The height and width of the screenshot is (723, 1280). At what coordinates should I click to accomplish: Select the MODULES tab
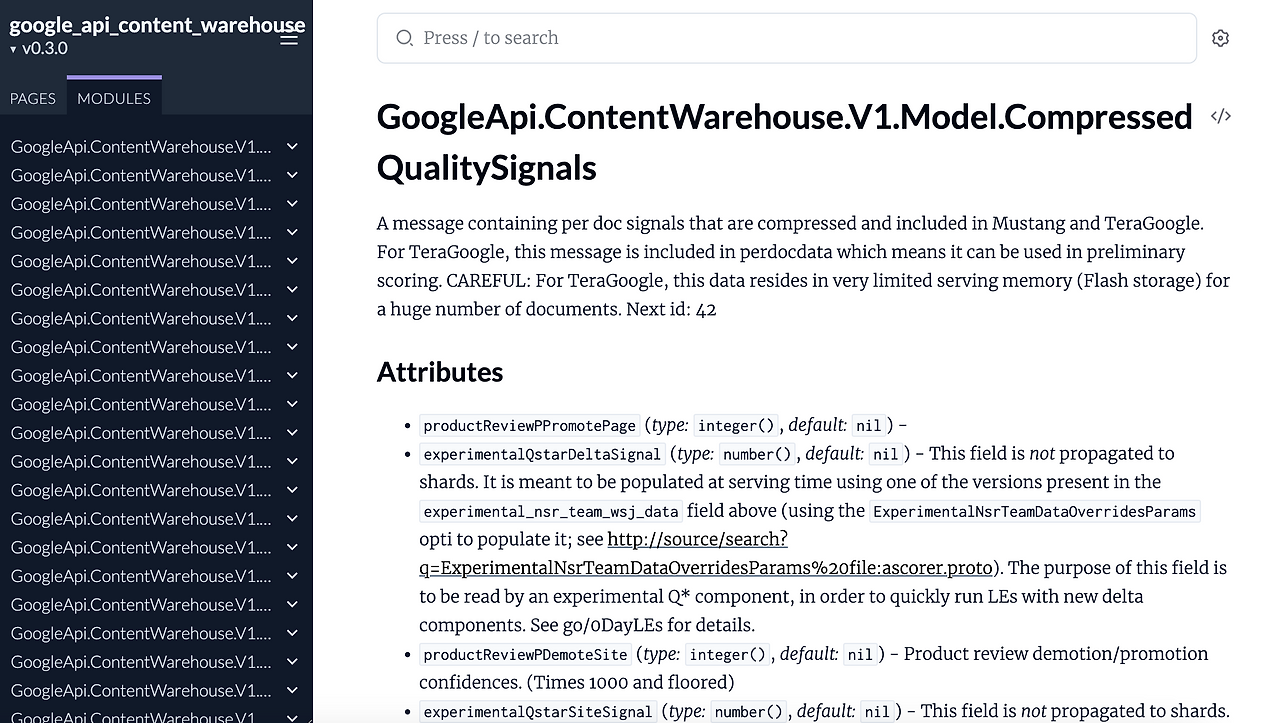(x=114, y=97)
